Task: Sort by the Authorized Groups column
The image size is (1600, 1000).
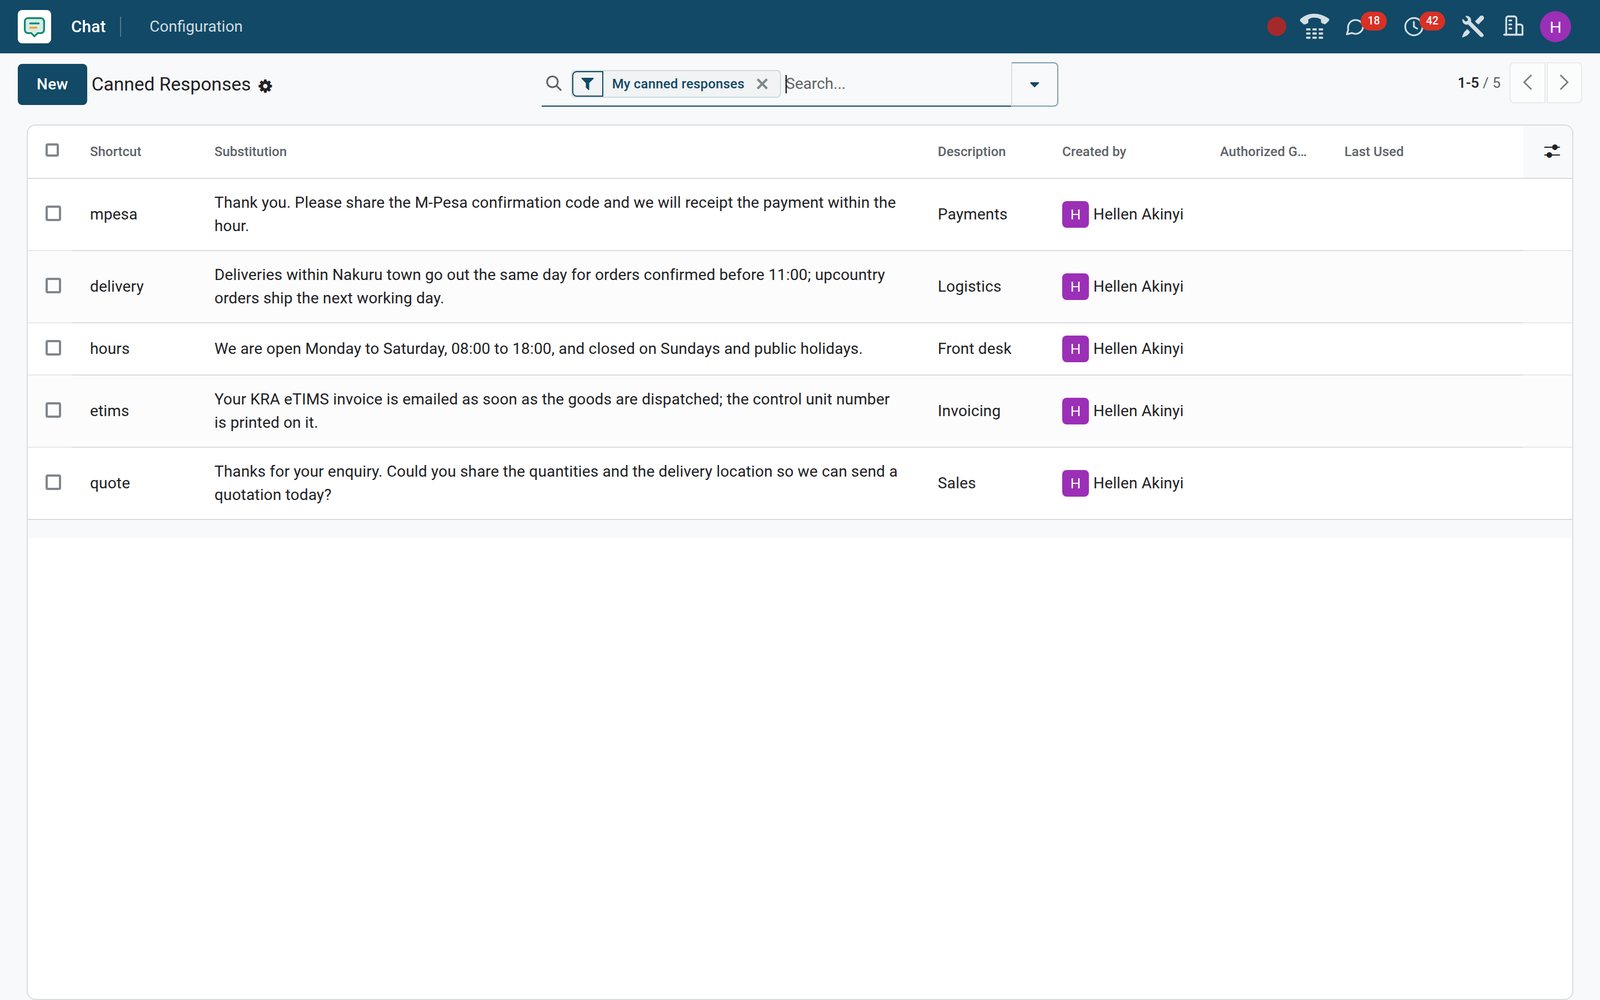Action: 1263,152
